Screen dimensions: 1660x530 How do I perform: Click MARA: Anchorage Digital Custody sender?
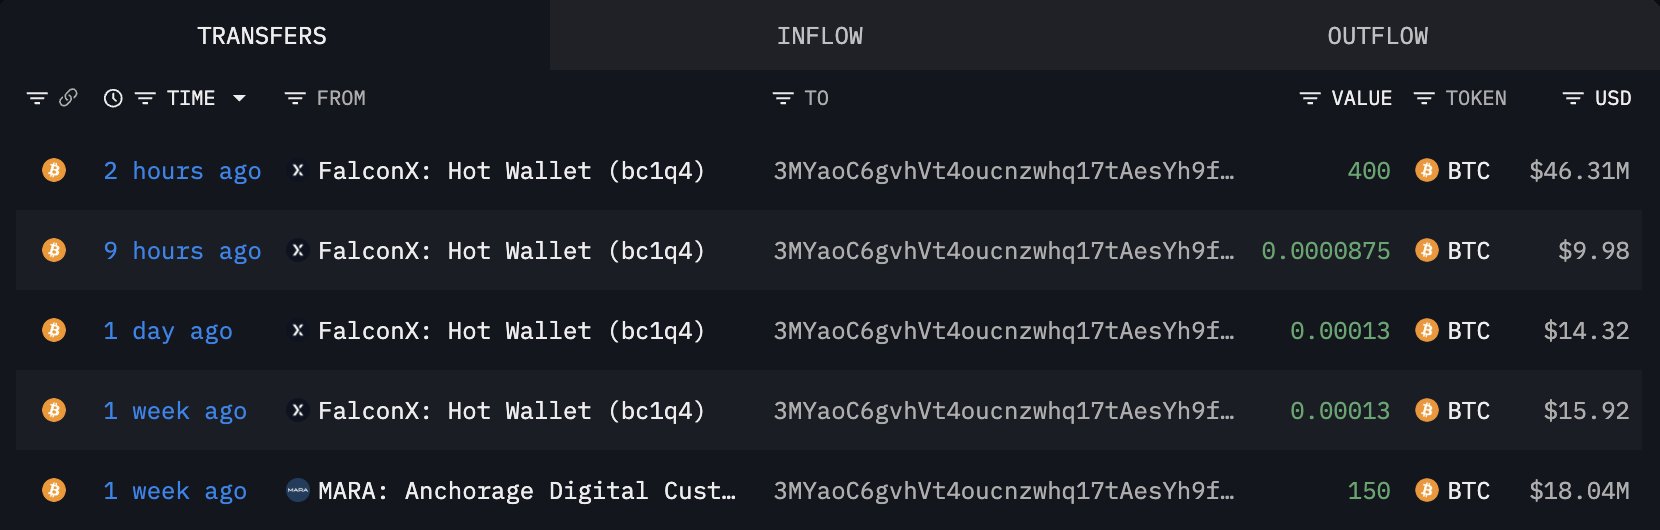coord(526,491)
